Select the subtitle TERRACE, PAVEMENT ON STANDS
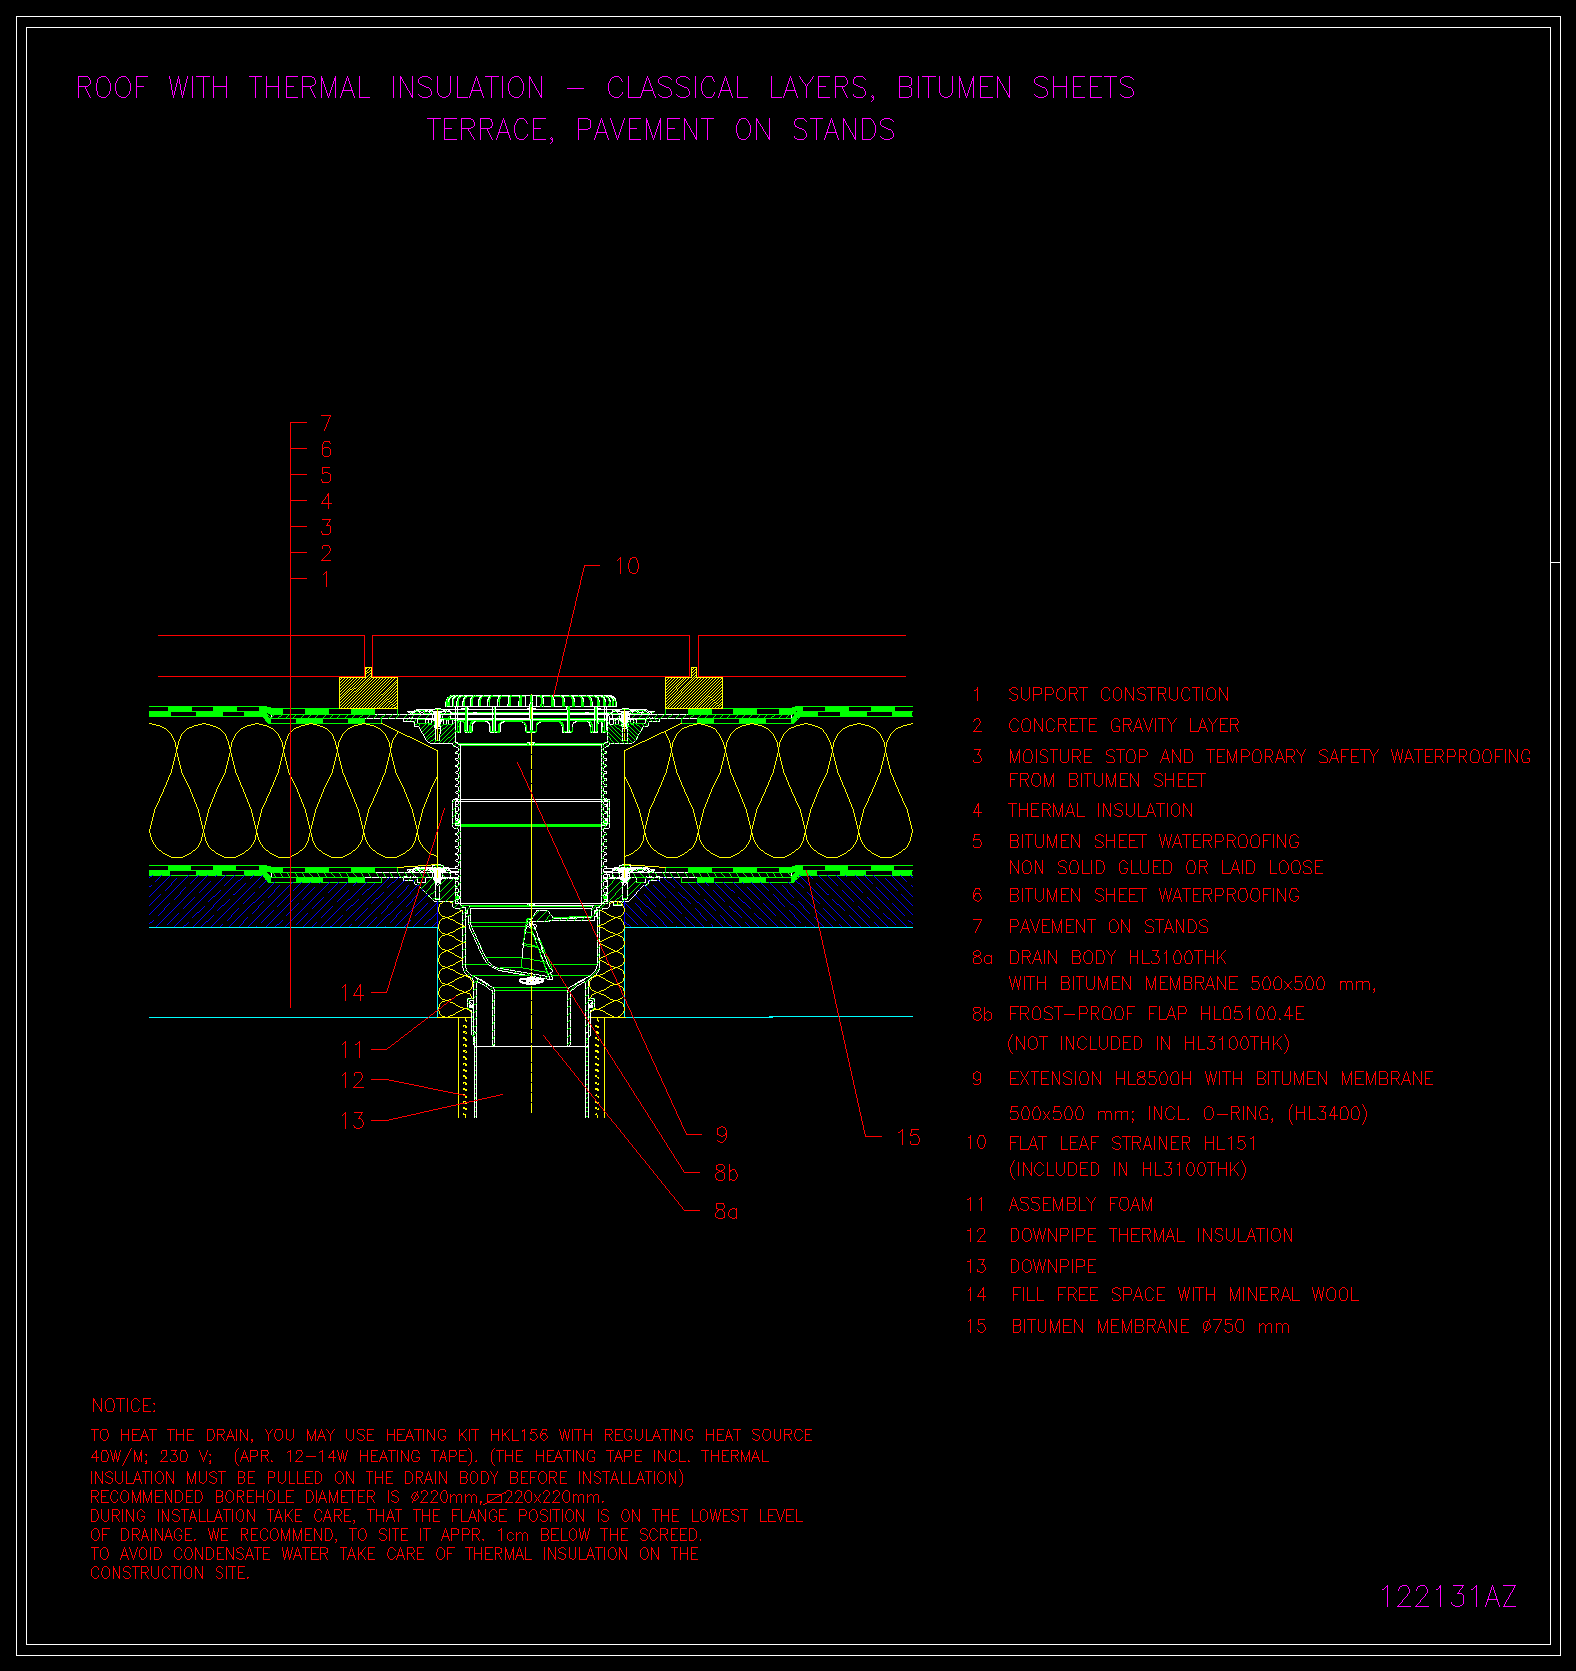This screenshot has width=1576, height=1671. click(660, 130)
